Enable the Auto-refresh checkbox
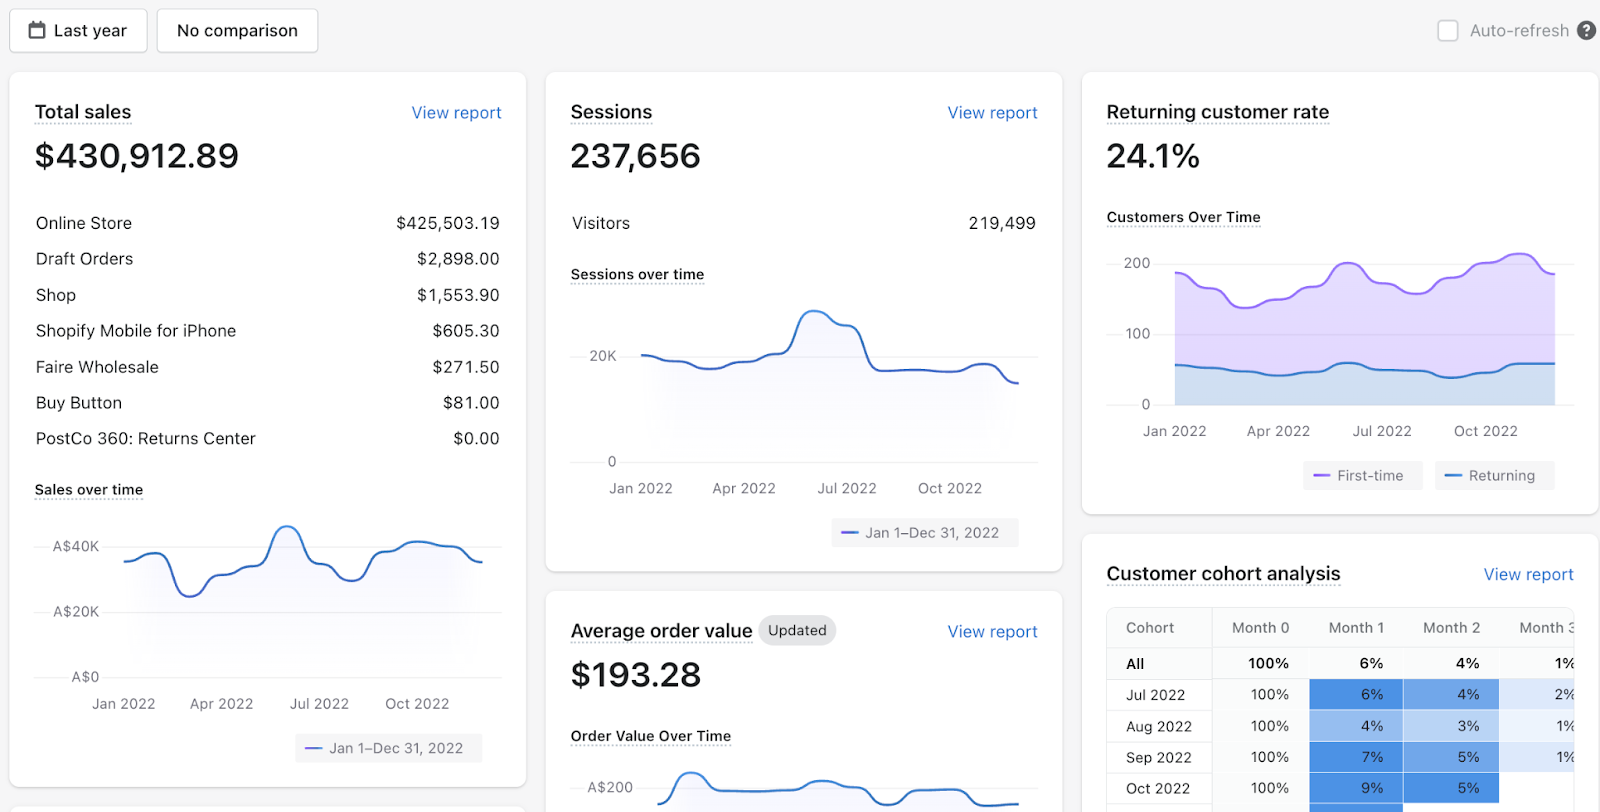Viewport: 1600px width, 812px height. [x=1447, y=30]
